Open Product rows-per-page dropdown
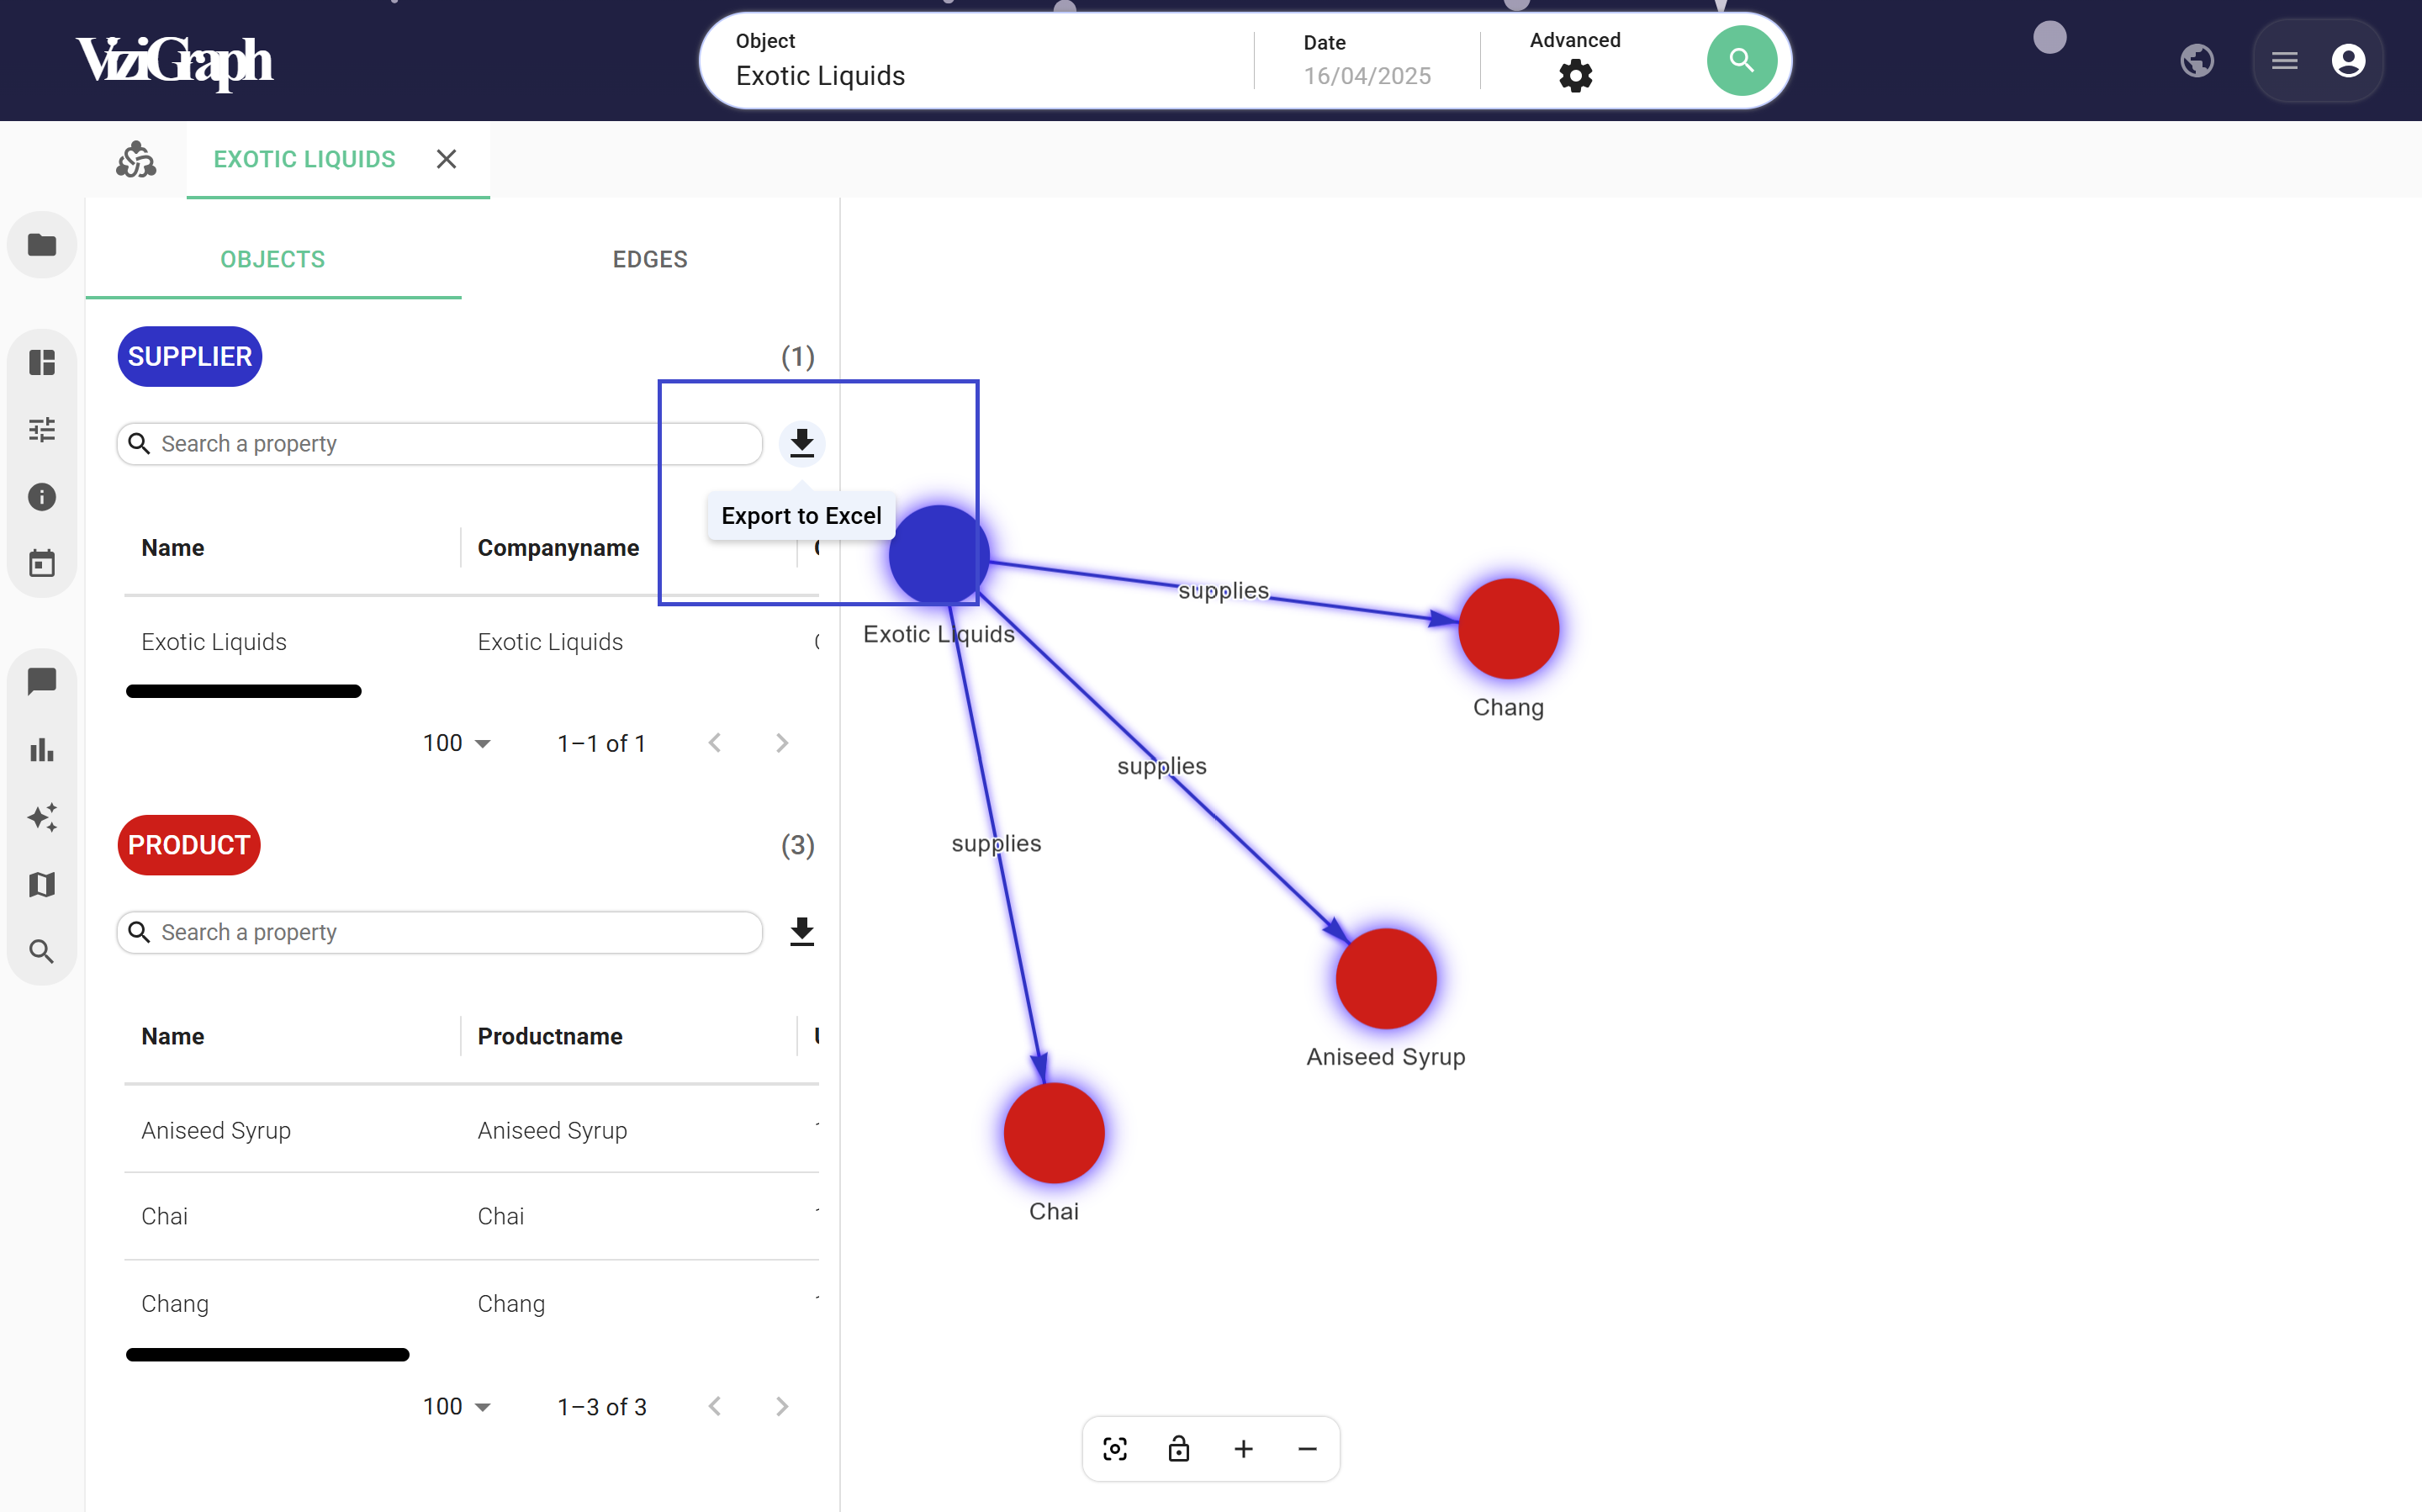The height and width of the screenshot is (1512, 2422). (456, 1407)
